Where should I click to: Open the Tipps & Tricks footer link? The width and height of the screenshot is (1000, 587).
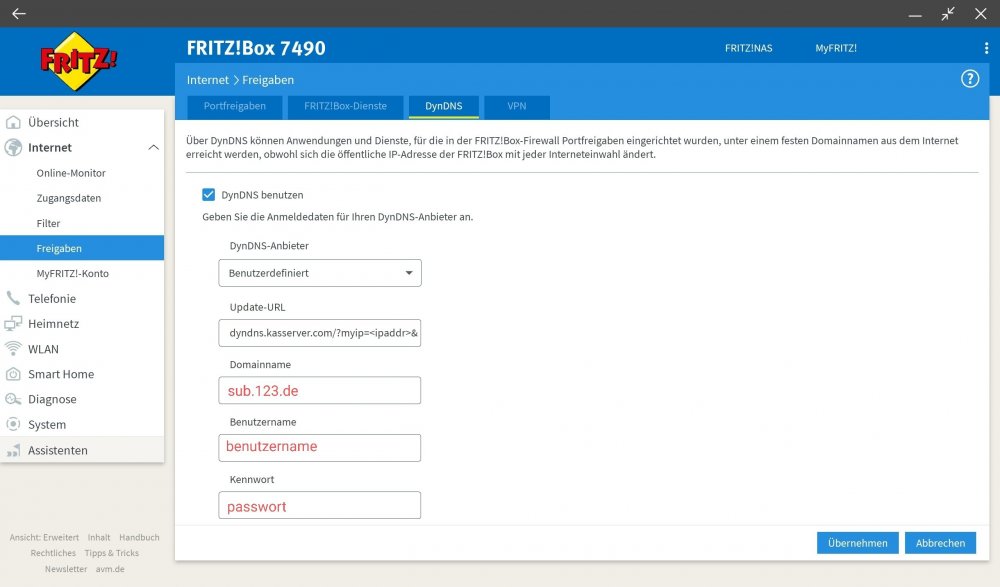pos(112,553)
